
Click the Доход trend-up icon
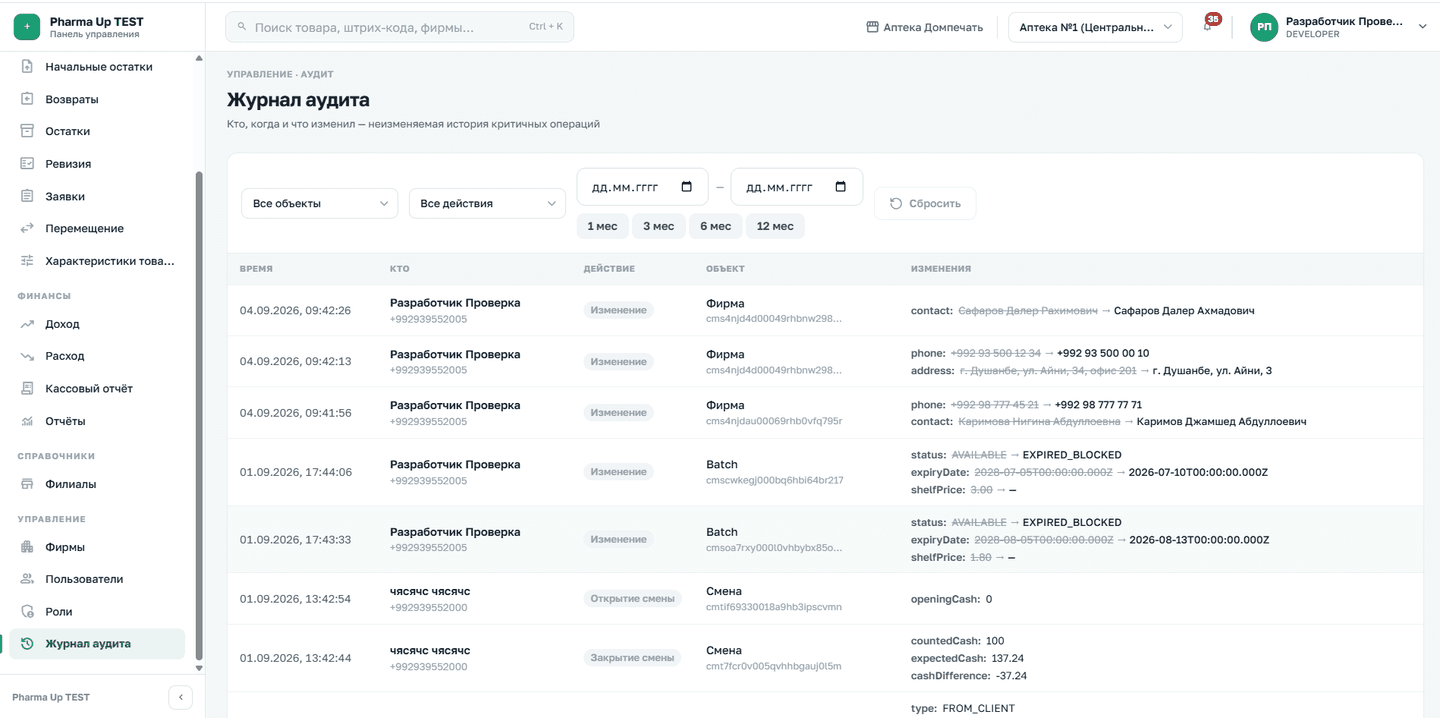point(27,324)
